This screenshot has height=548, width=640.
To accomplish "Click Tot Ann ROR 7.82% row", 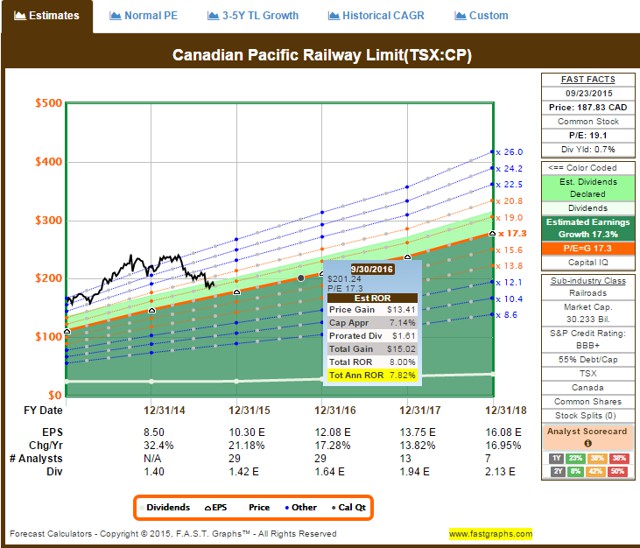I will pos(372,375).
